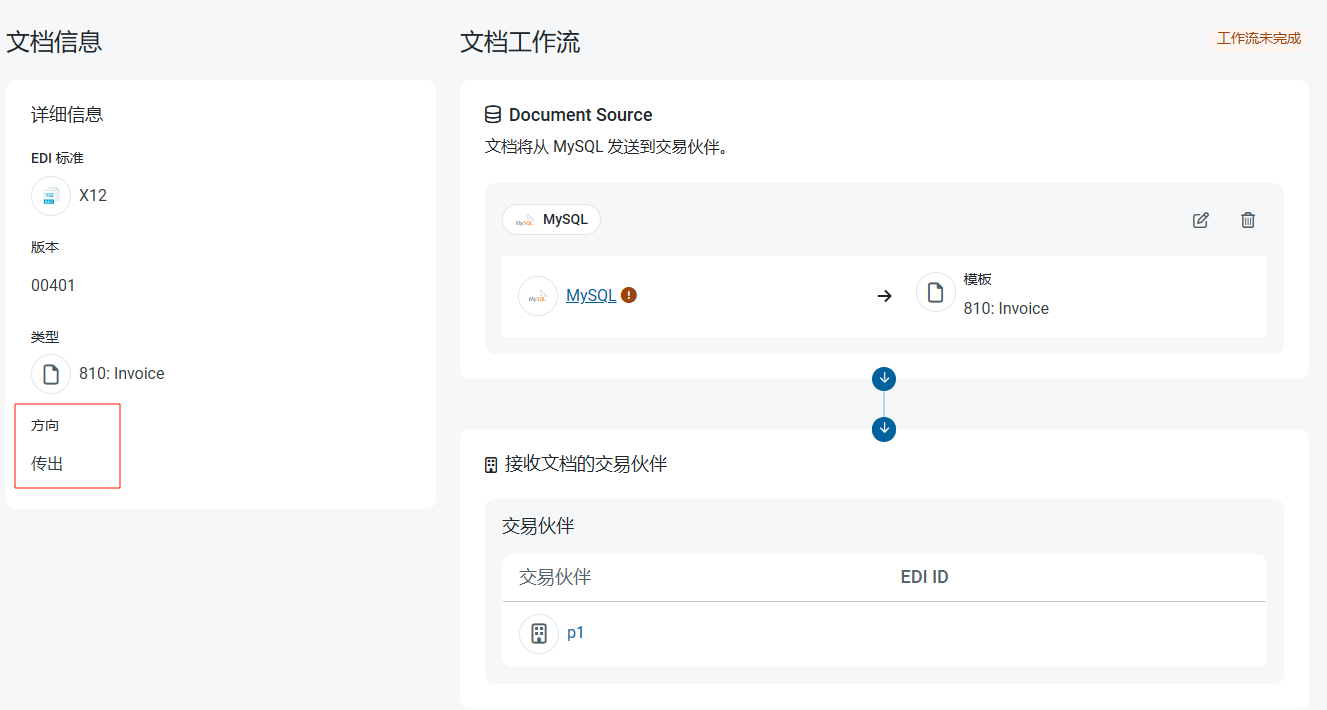Click the 传出 direction value
Viewport: 1327px width, 710px height.
[47, 464]
